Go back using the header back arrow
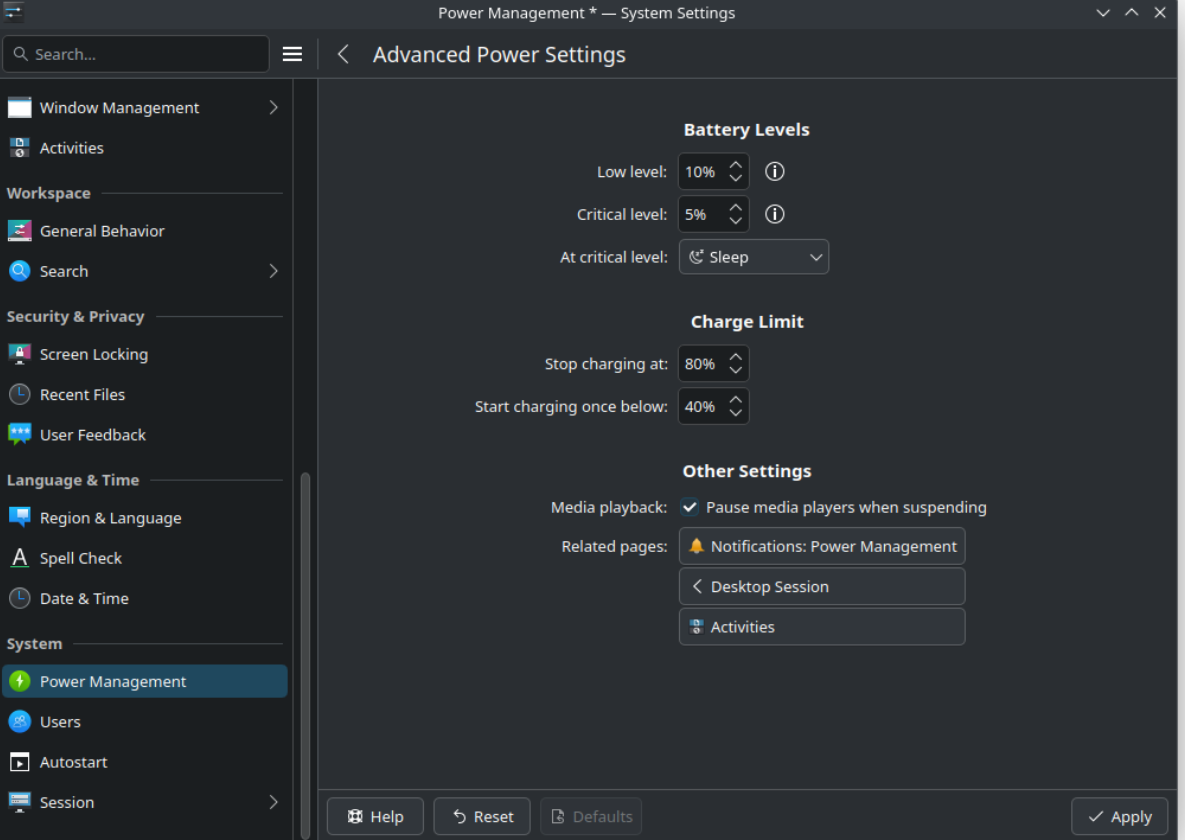The width and height of the screenshot is (1185, 840). coord(343,54)
